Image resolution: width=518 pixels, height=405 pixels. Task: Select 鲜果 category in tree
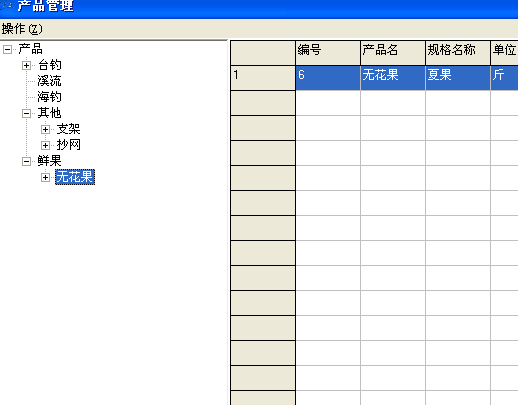[x=49, y=161]
